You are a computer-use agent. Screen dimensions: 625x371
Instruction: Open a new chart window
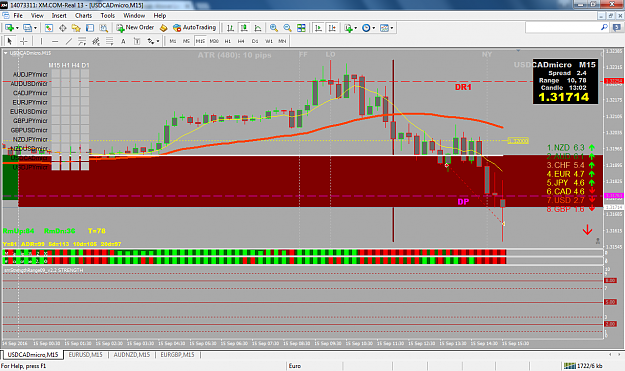[x=9, y=28]
